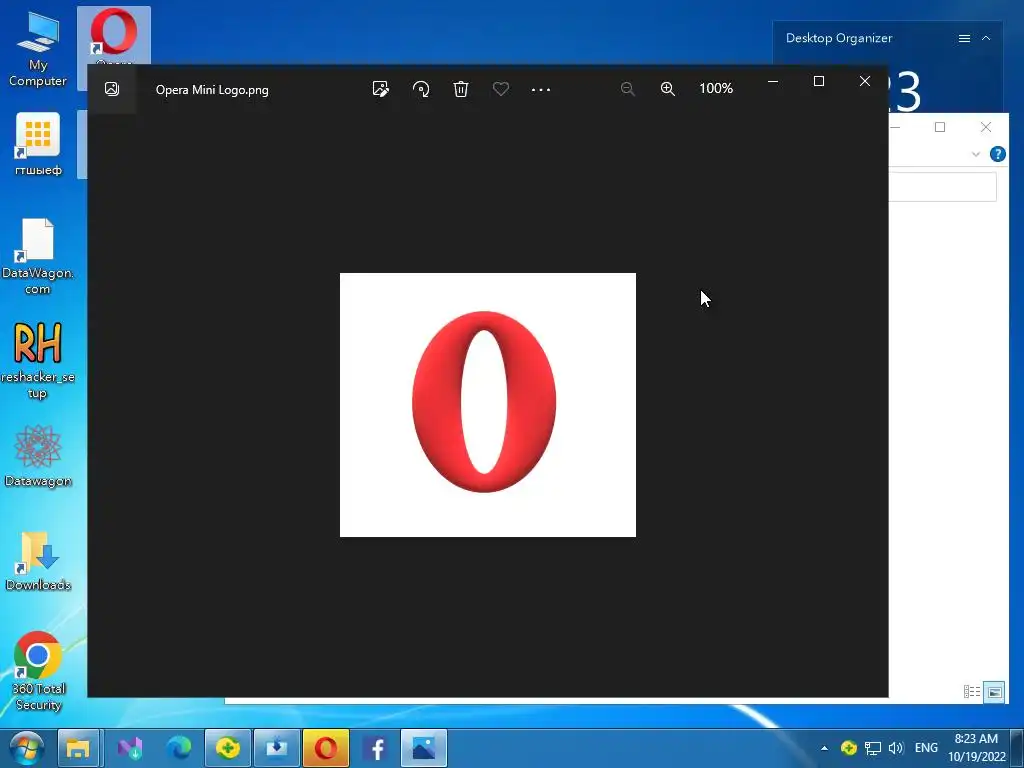Launch Microsoft Edge from taskbar

pyautogui.click(x=178, y=748)
